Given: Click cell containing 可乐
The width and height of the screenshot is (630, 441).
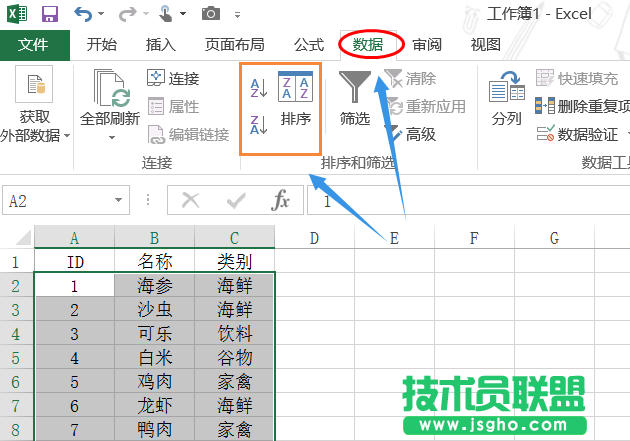Looking at the screenshot, I should [154, 333].
